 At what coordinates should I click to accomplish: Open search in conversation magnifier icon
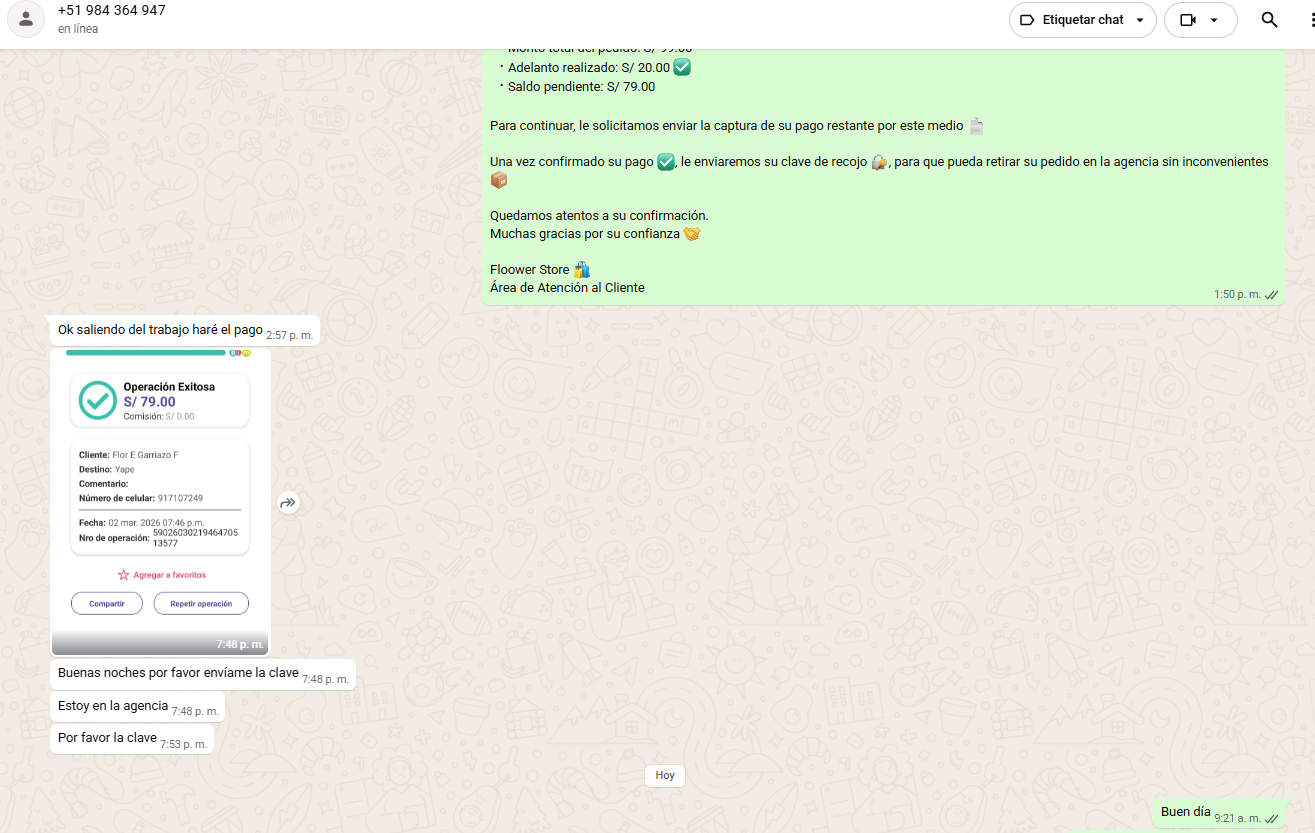[1269, 20]
